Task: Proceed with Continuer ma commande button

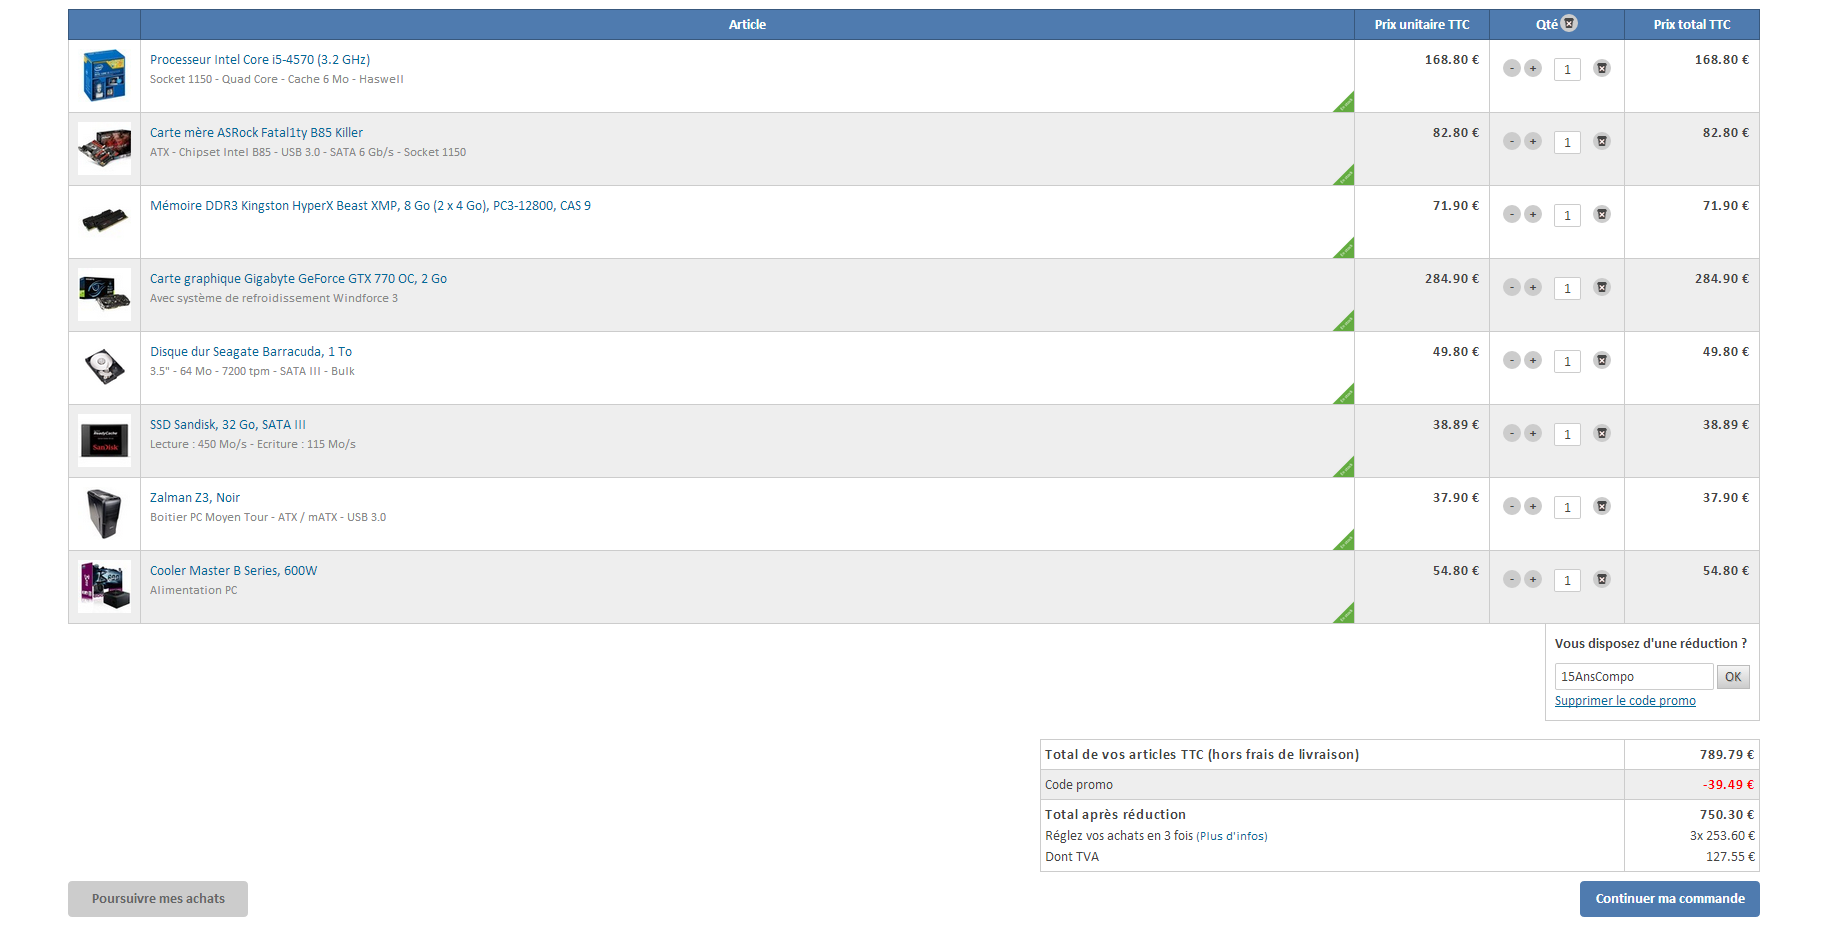Action: pos(1670,899)
